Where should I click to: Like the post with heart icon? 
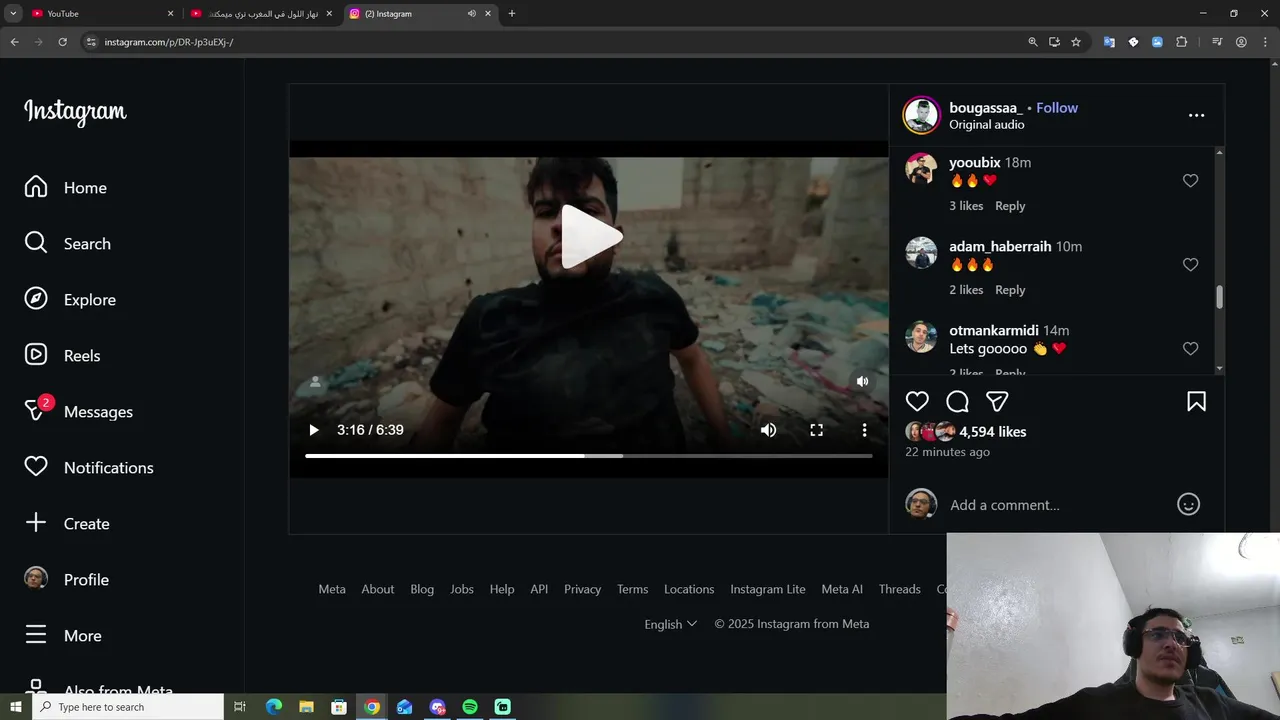pos(917,401)
